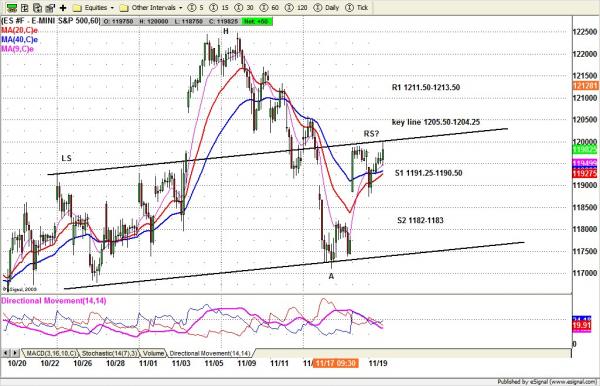Click the 11/05 date on time axis
Viewport: 600px width, 386px height.
coord(214,363)
